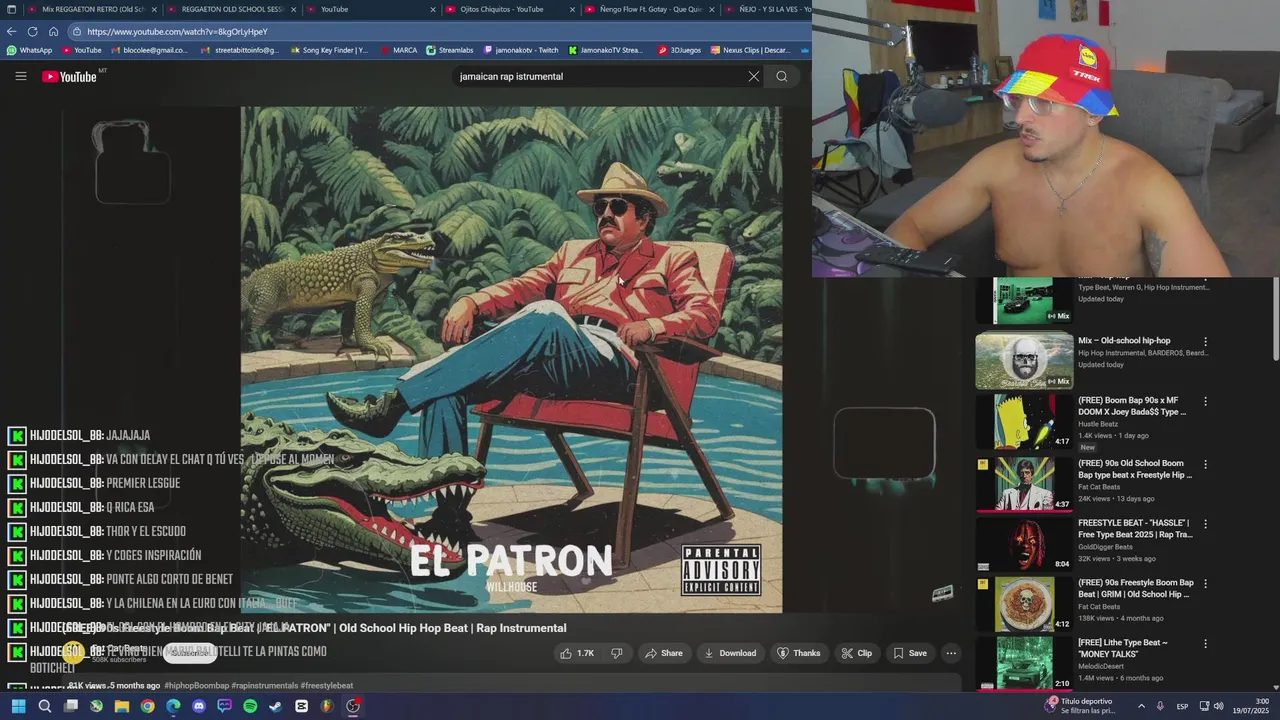Open 'FREESTYLE BEAT - HASSLE' video thumbnail

click(x=1024, y=545)
